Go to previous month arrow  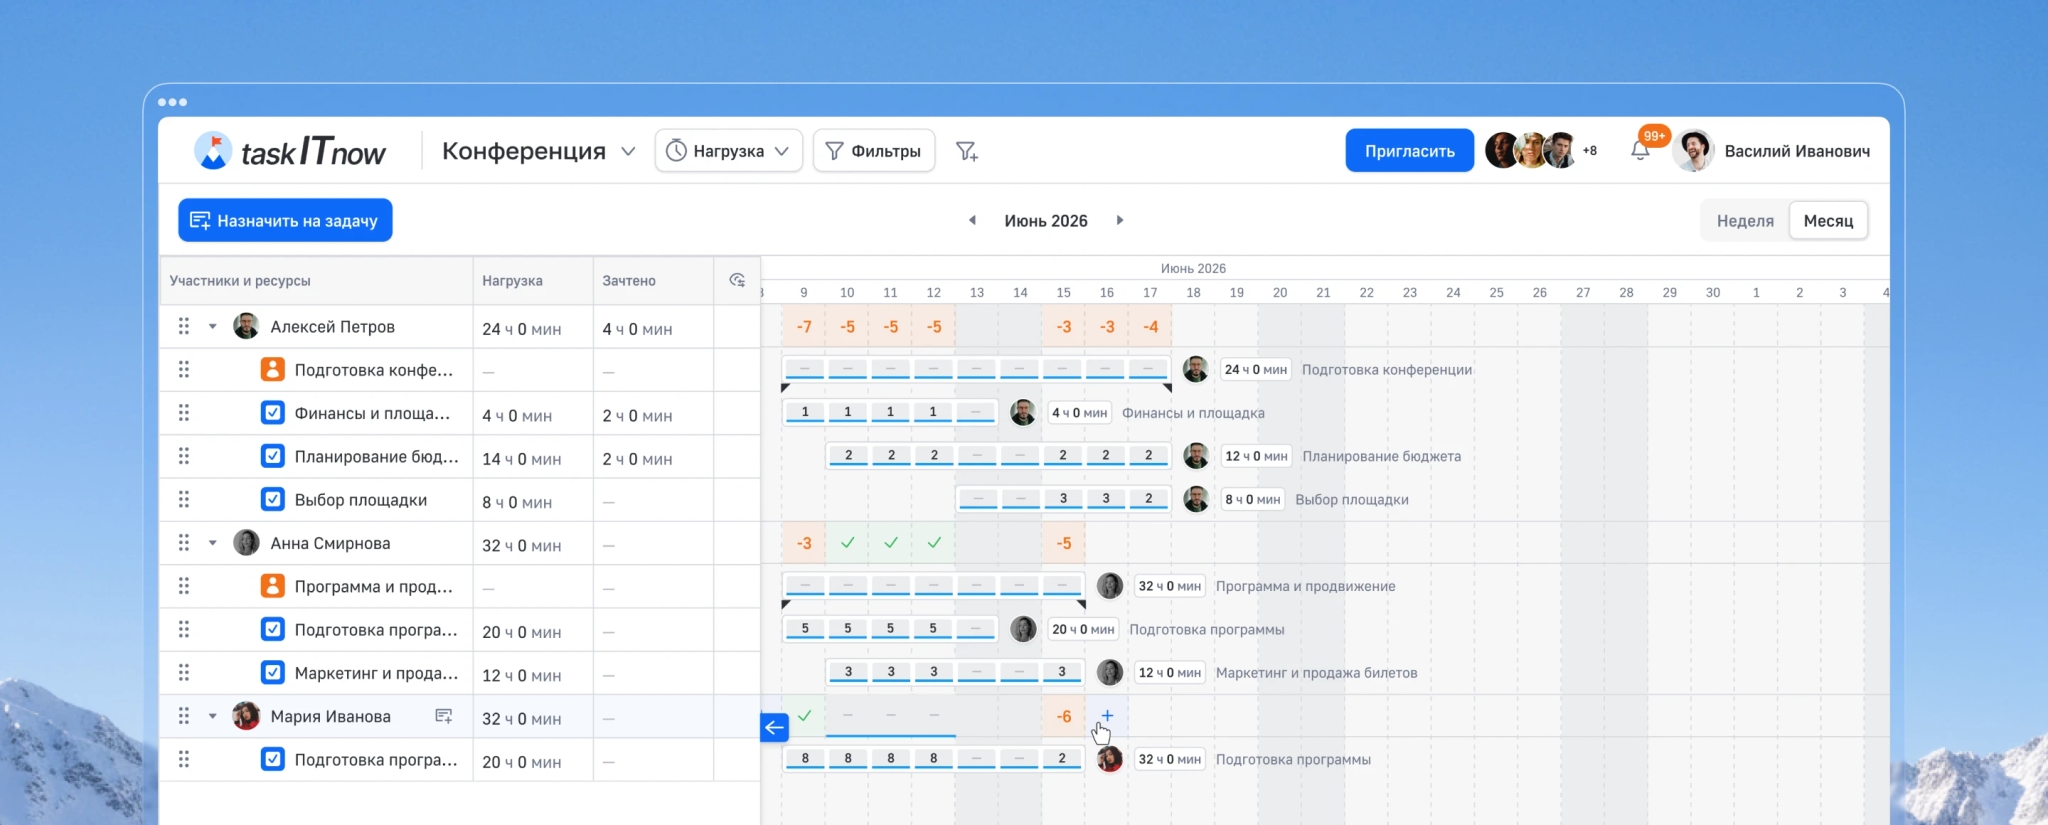[x=972, y=220]
